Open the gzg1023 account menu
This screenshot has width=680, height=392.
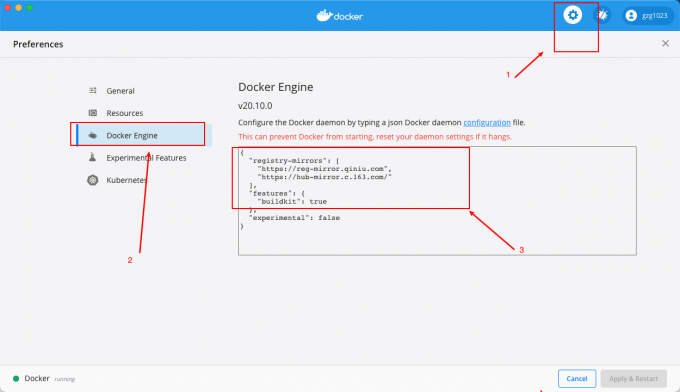point(648,16)
